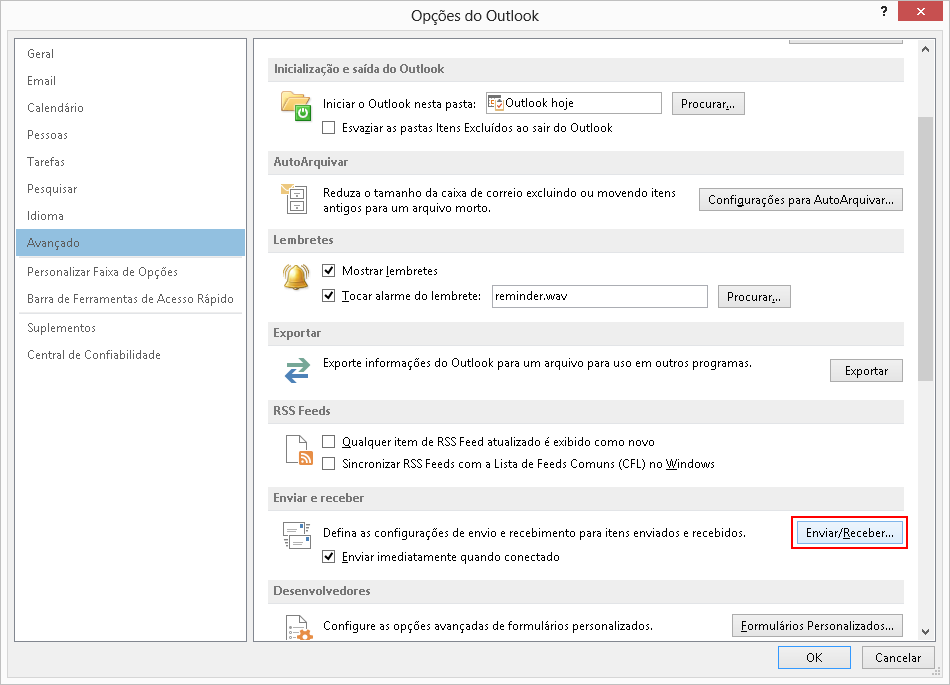Click Procurar next to startup folder field
Image resolution: width=950 pixels, height=685 pixels.
coord(708,104)
